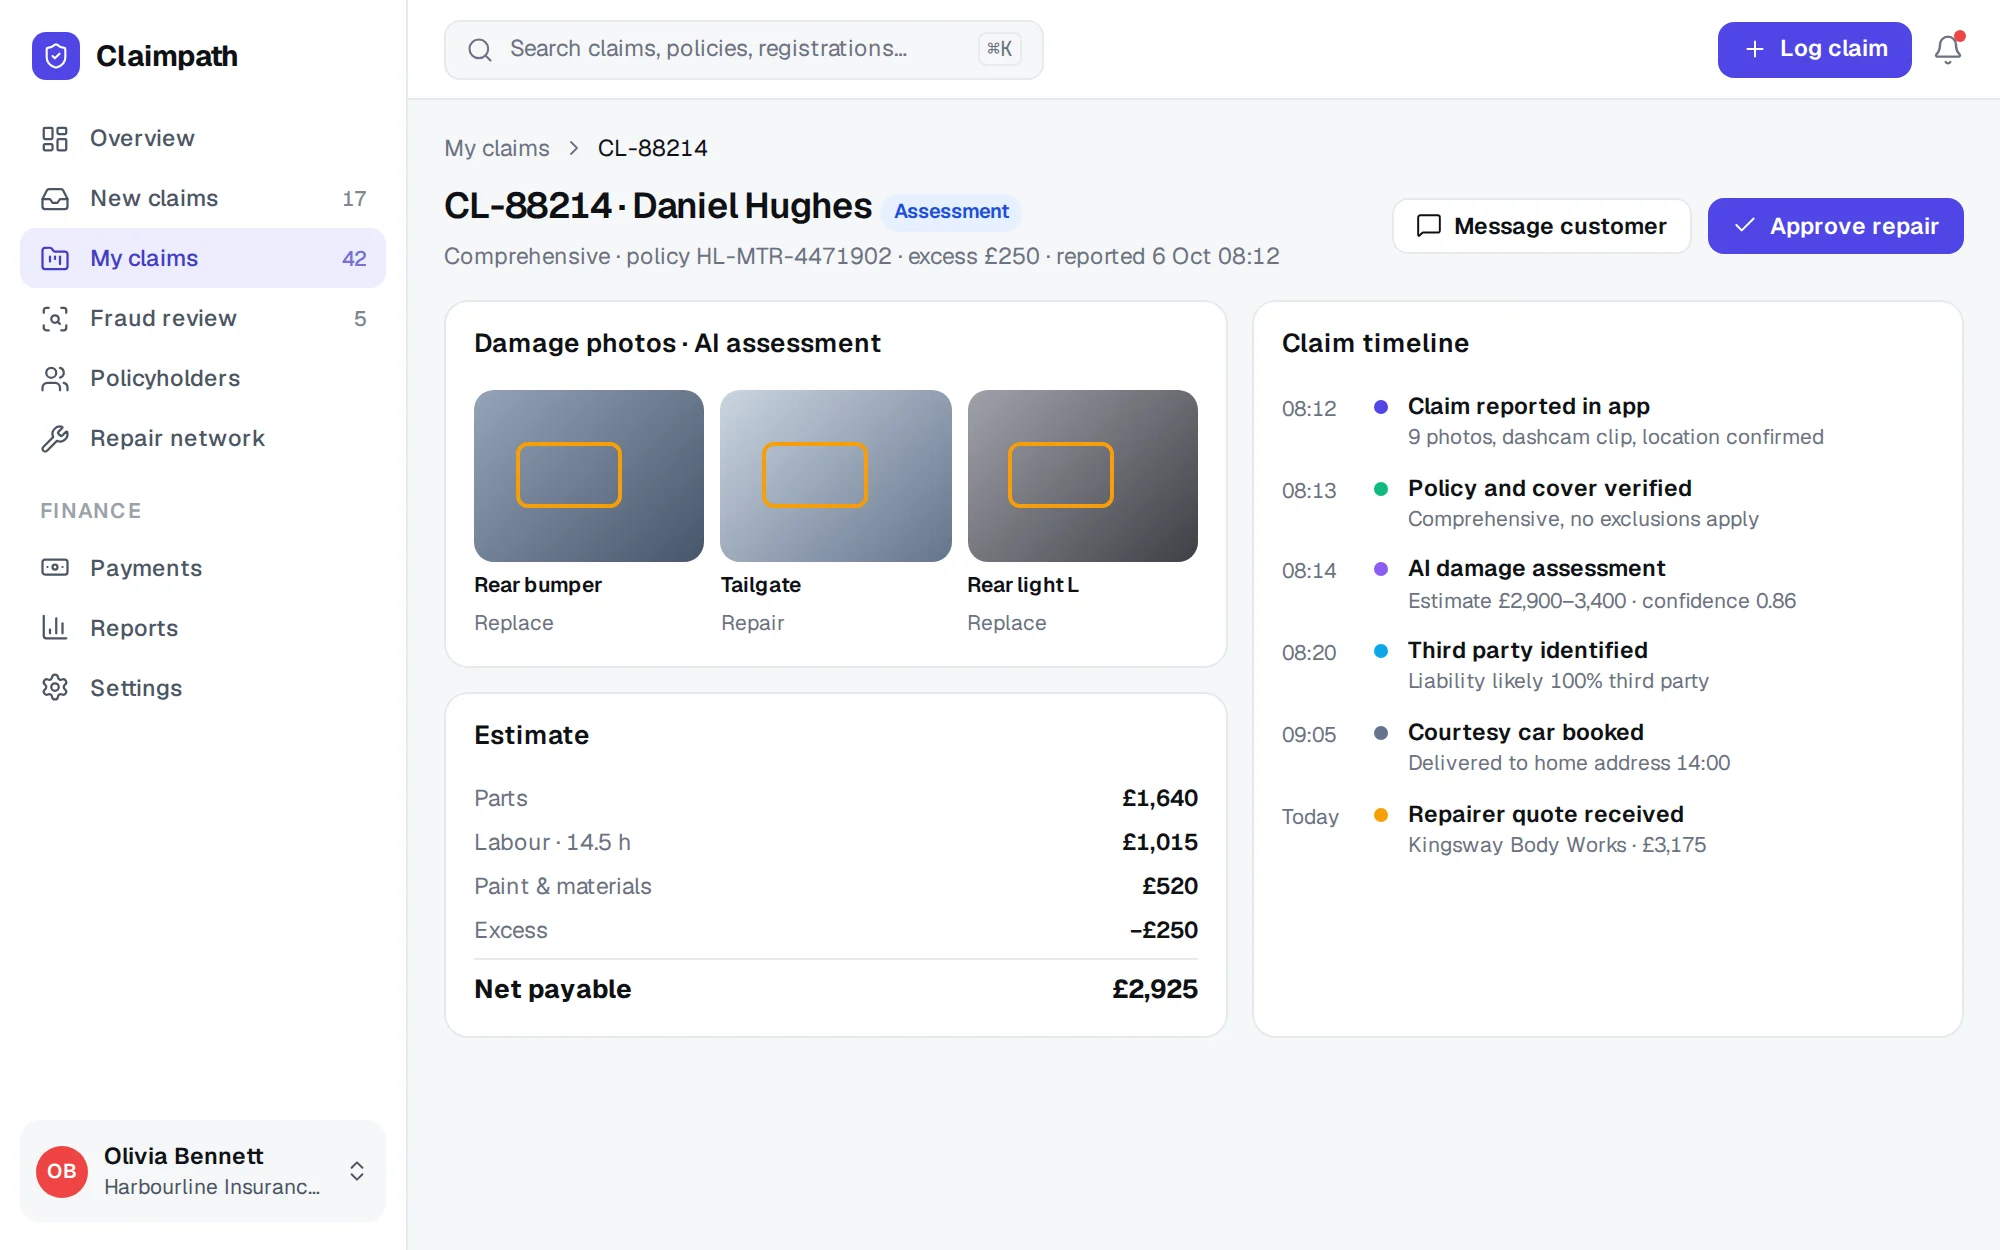Click the Settings gear icon

(55, 688)
